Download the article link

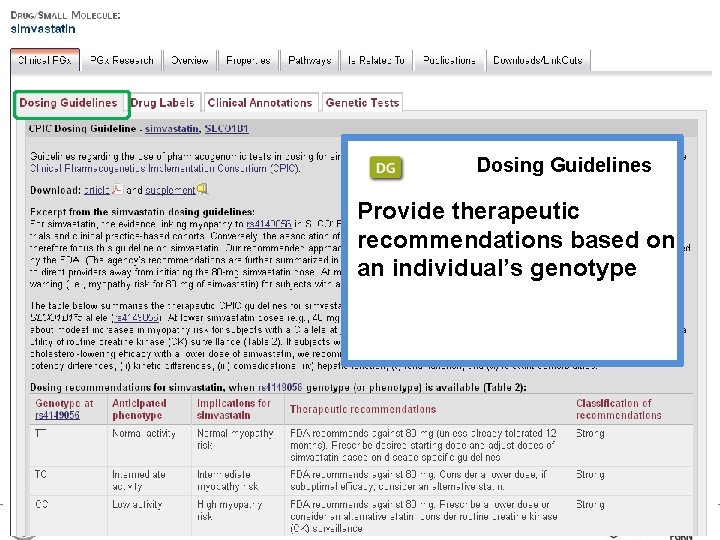coord(96,190)
